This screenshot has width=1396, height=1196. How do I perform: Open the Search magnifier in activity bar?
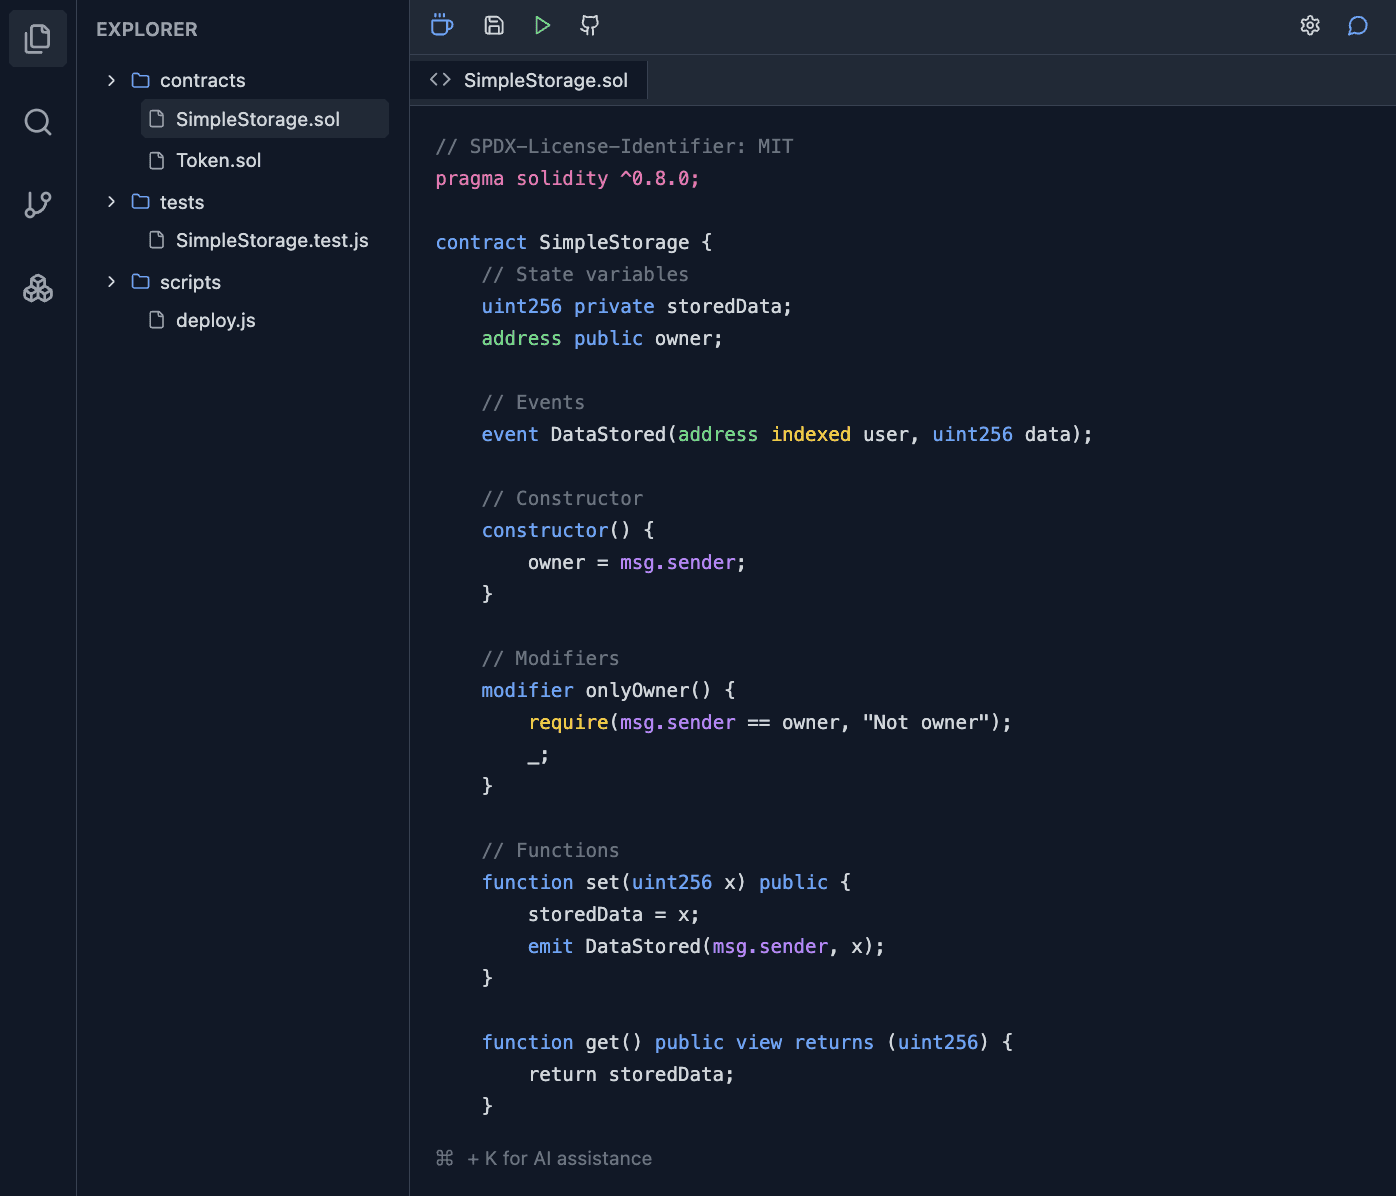coord(38,122)
